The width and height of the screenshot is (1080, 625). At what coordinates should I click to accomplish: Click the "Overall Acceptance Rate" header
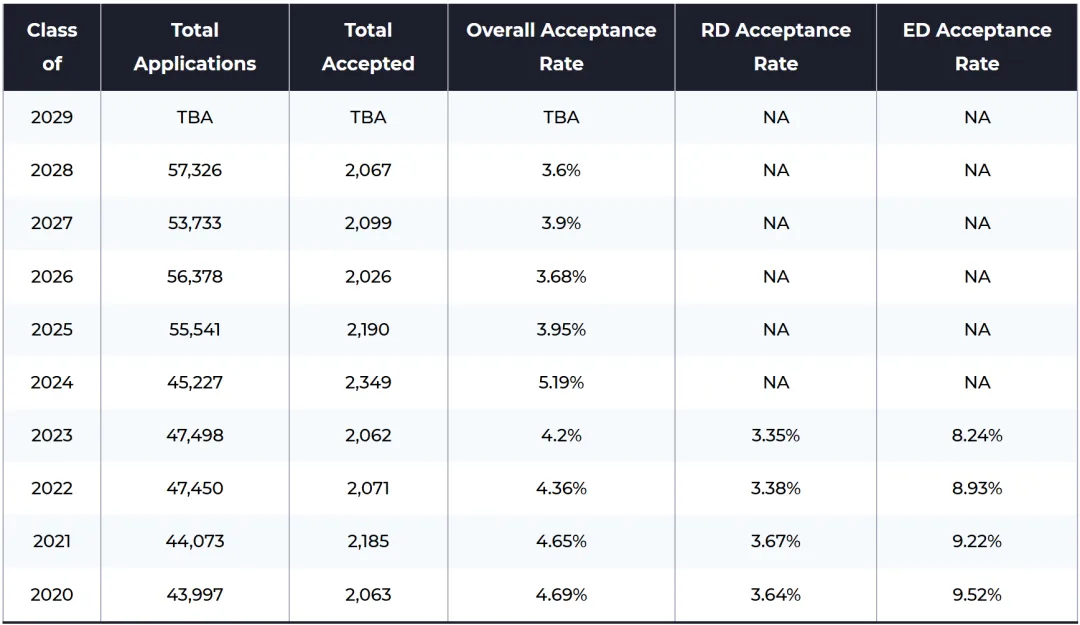pyautogui.click(x=561, y=47)
